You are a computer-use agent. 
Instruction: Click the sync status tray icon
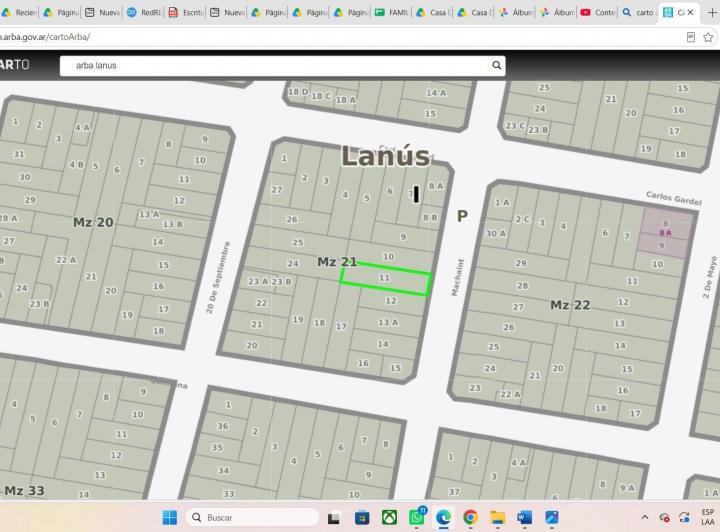coord(684,518)
